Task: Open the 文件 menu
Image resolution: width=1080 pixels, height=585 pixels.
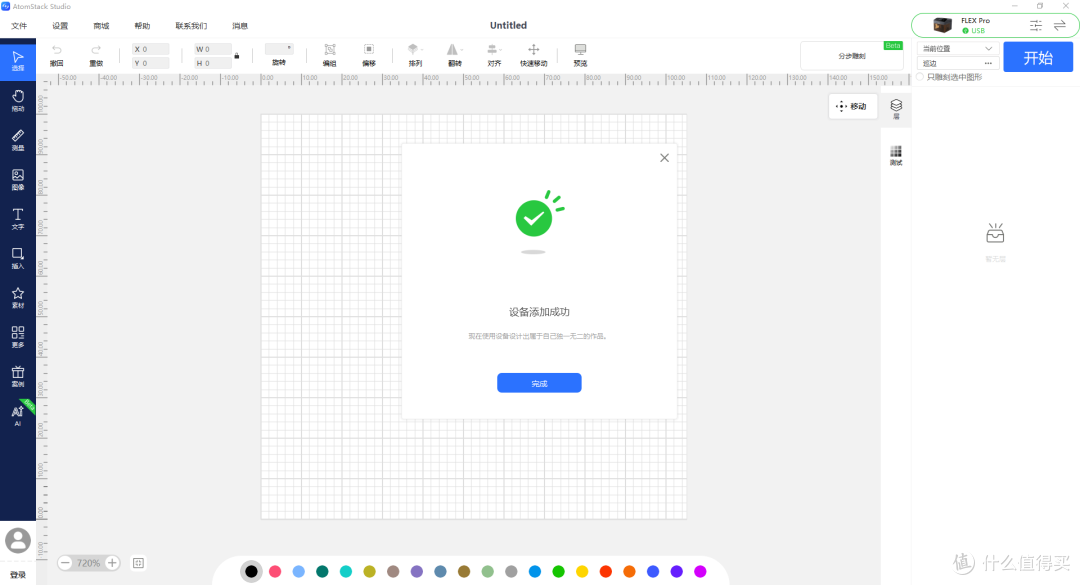Action: click(19, 25)
